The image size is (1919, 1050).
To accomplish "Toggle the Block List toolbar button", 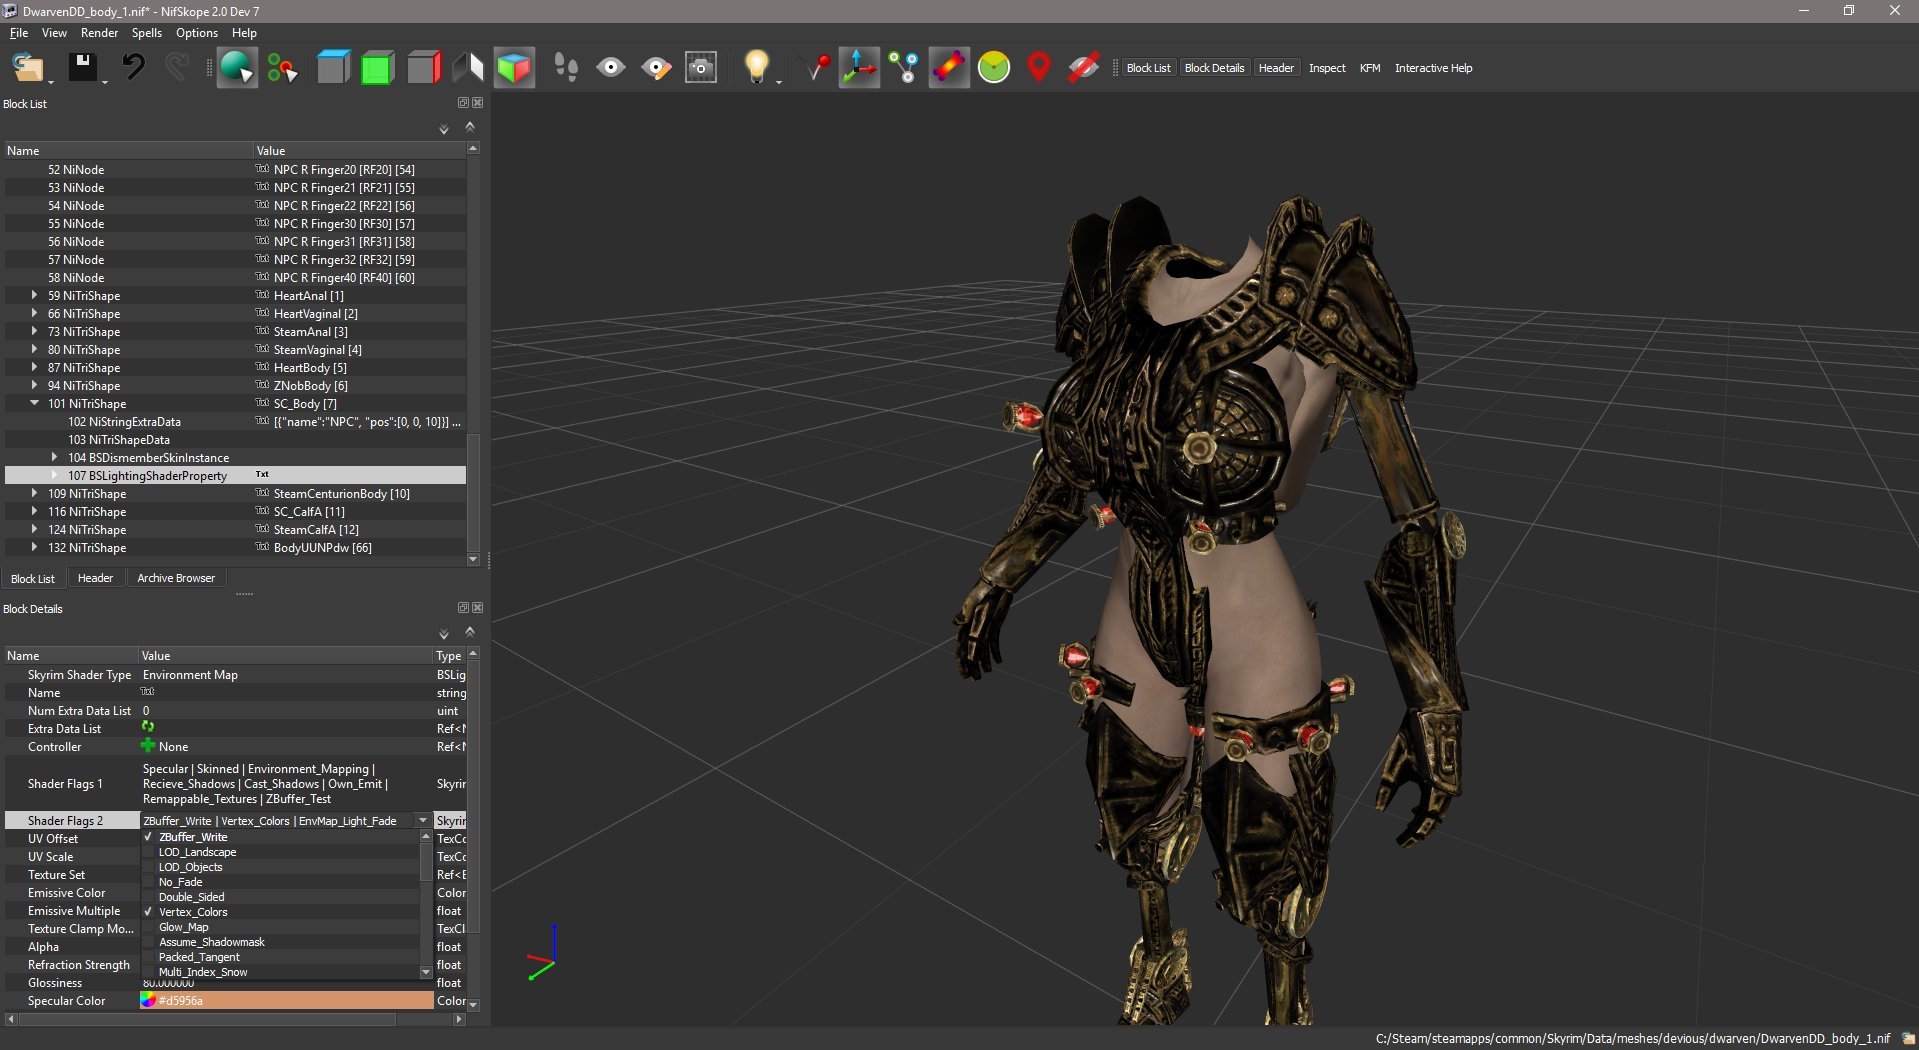I will [1148, 68].
